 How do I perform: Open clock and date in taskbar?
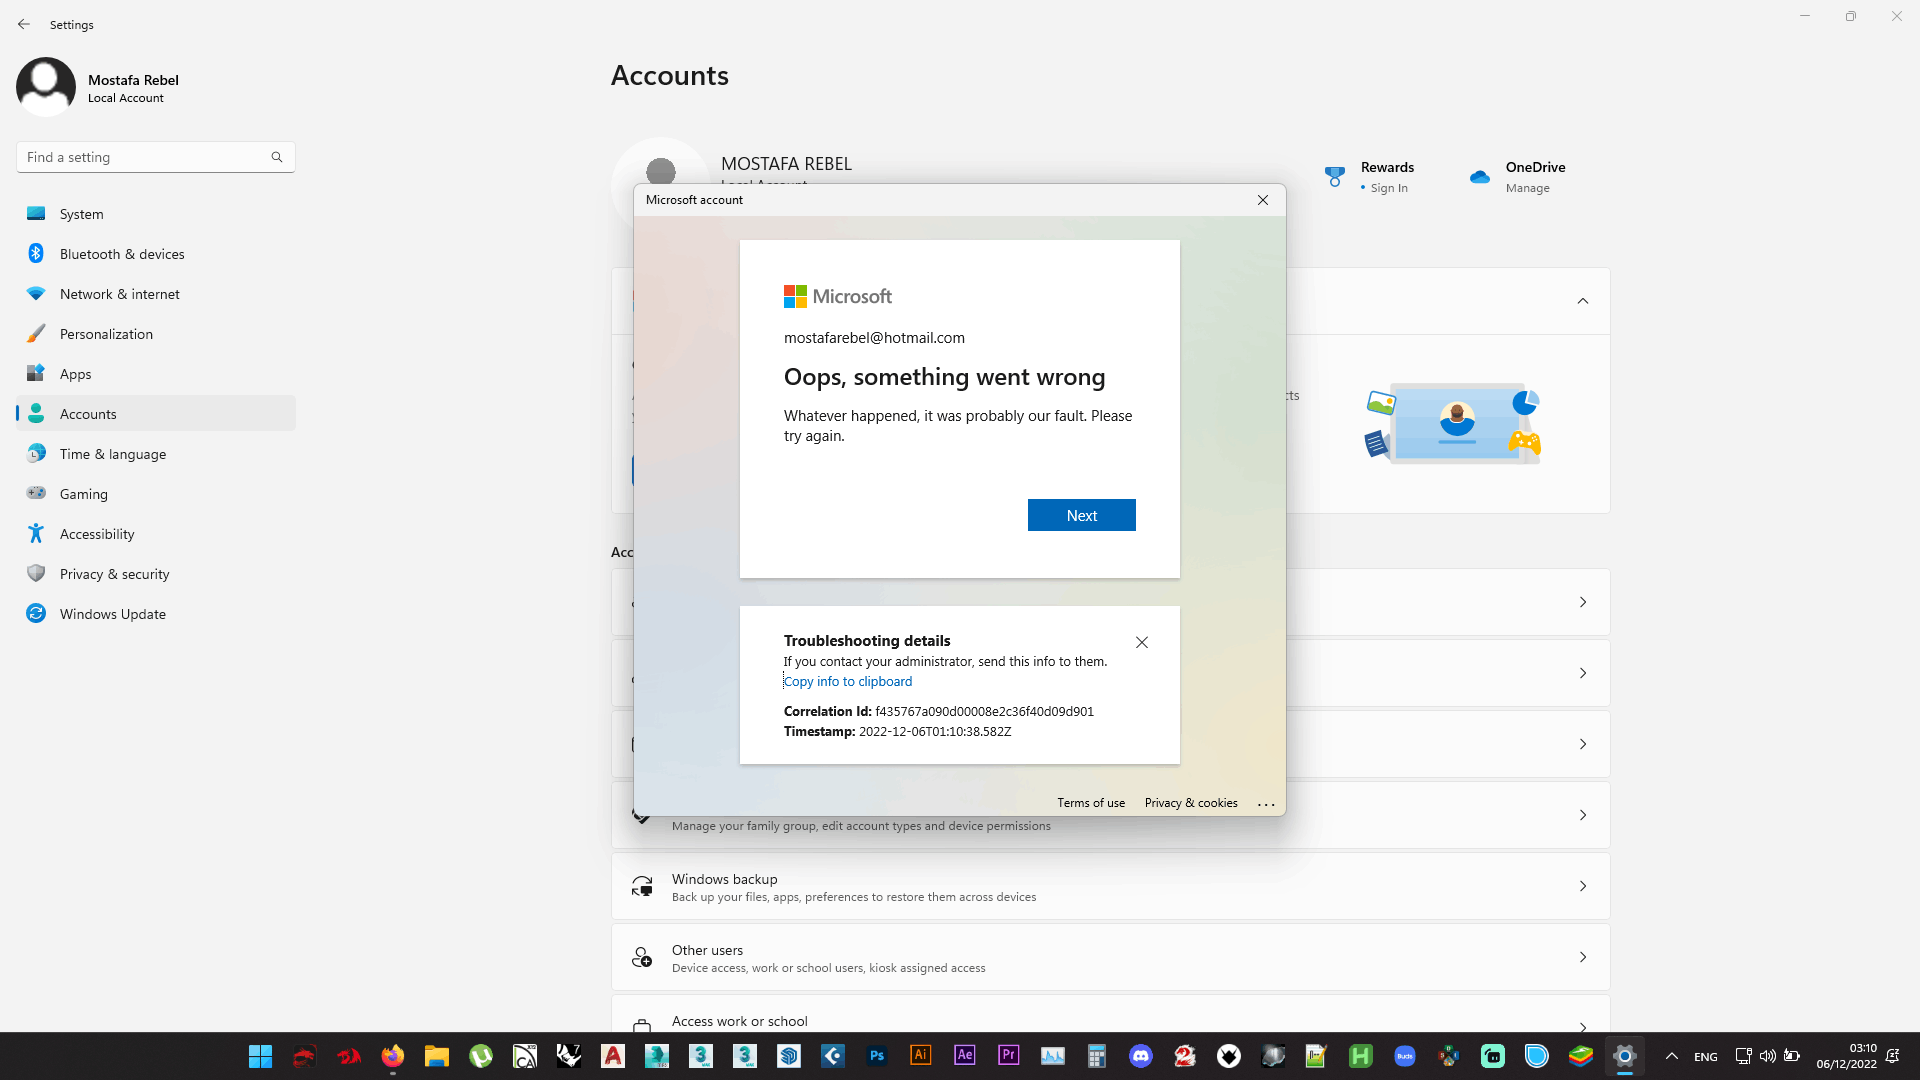click(1847, 1056)
